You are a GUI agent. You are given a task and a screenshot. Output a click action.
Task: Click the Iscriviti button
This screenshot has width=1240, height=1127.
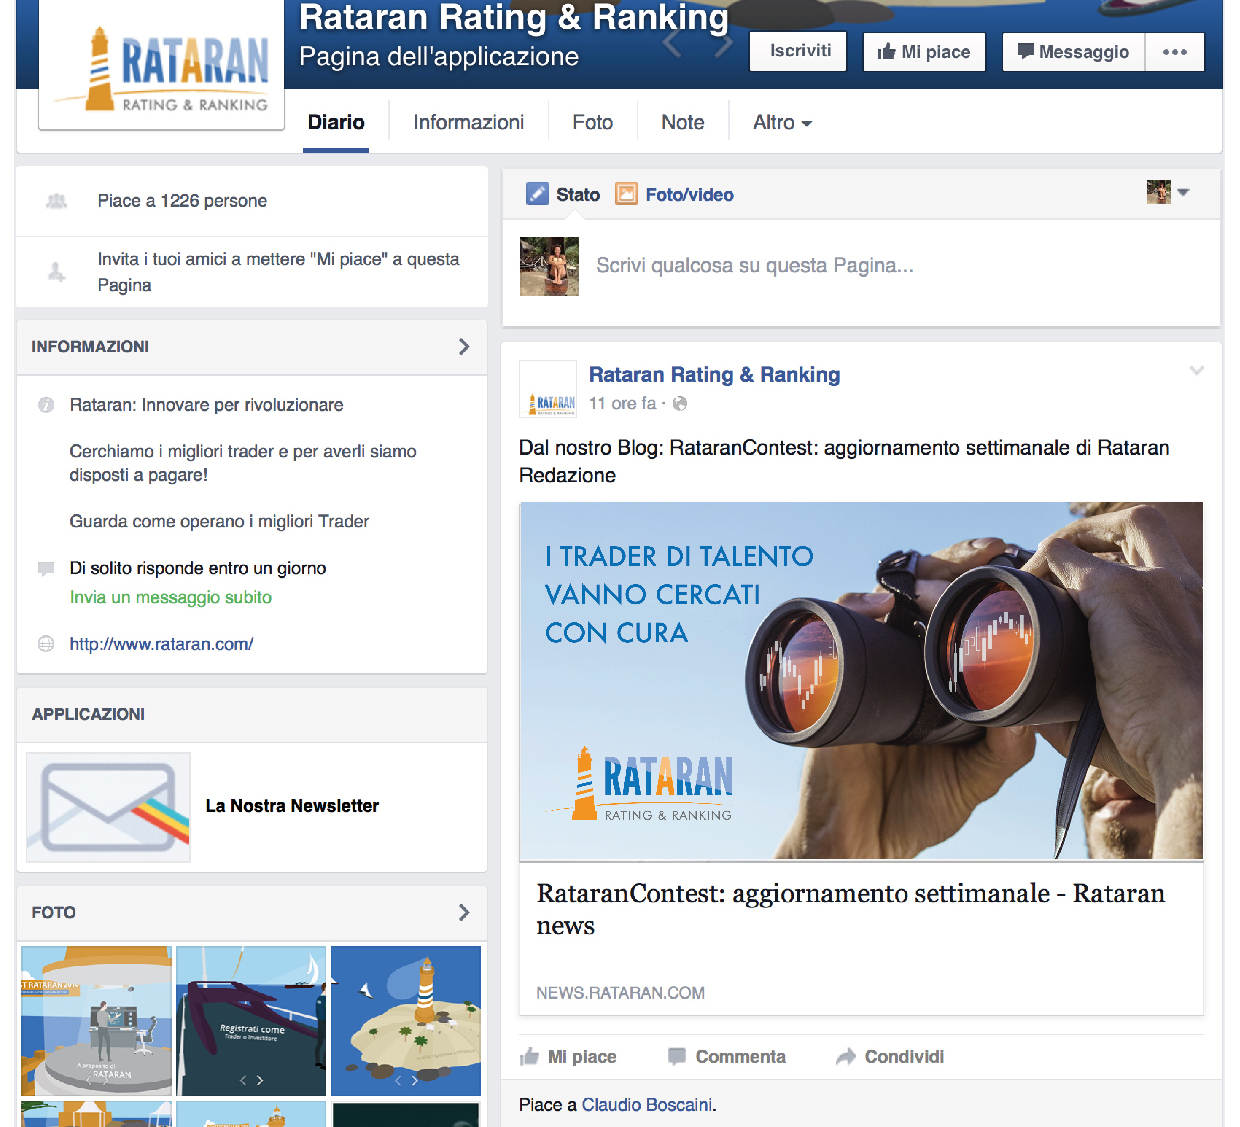click(800, 51)
